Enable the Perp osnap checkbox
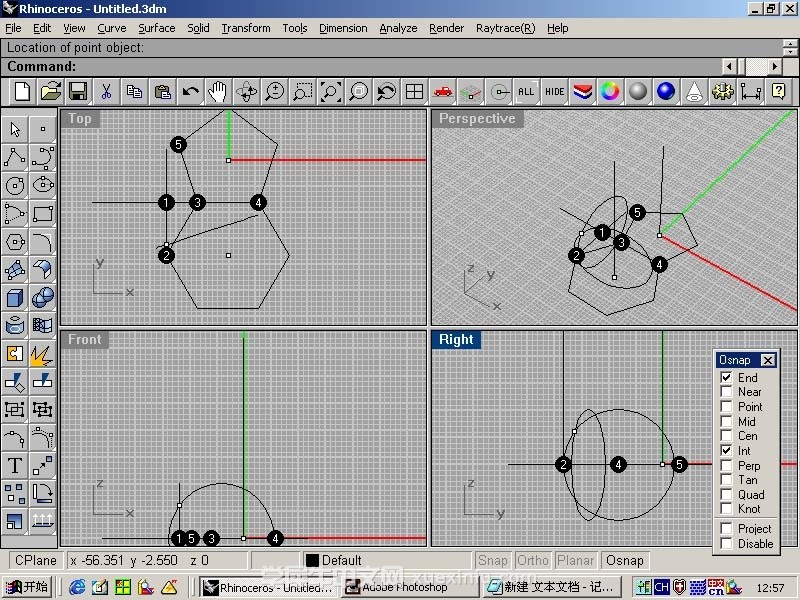 pos(727,465)
